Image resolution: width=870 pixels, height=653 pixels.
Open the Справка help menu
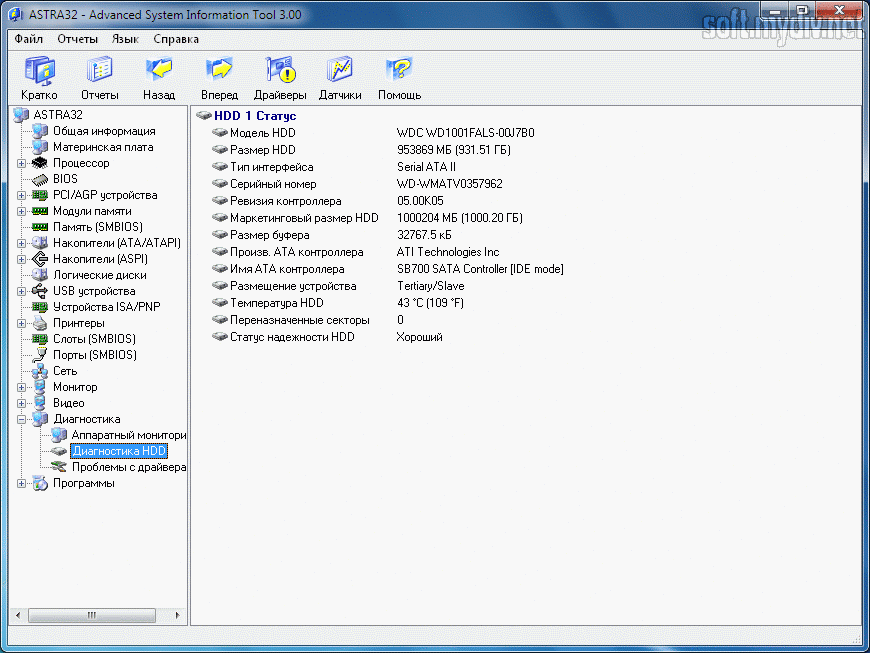click(x=176, y=39)
